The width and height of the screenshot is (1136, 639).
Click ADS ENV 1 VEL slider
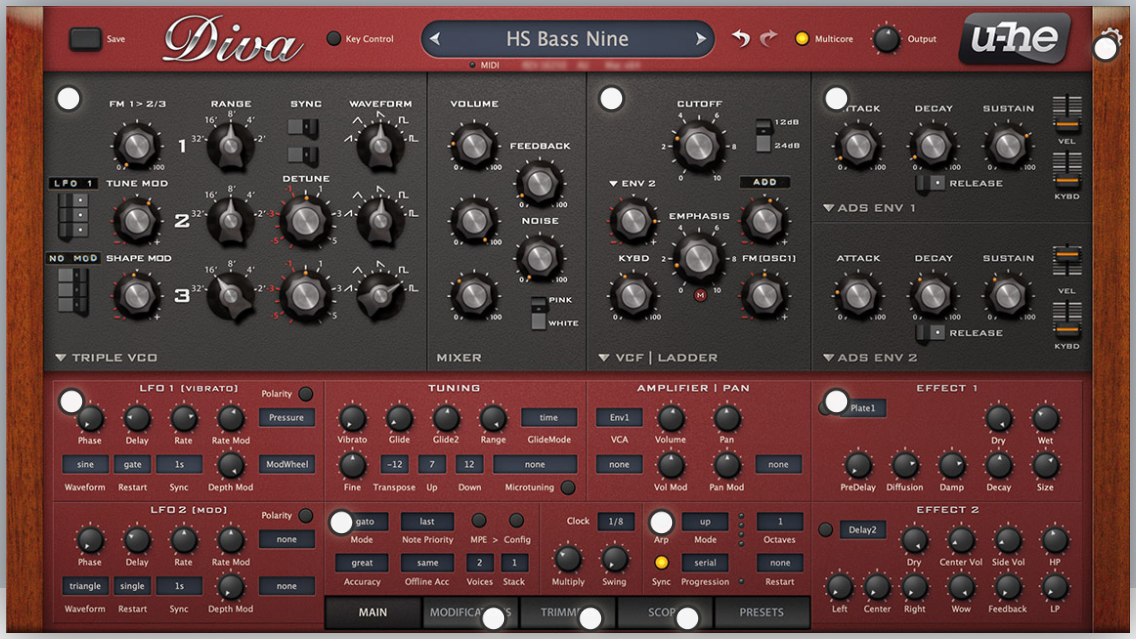coord(1066,114)
